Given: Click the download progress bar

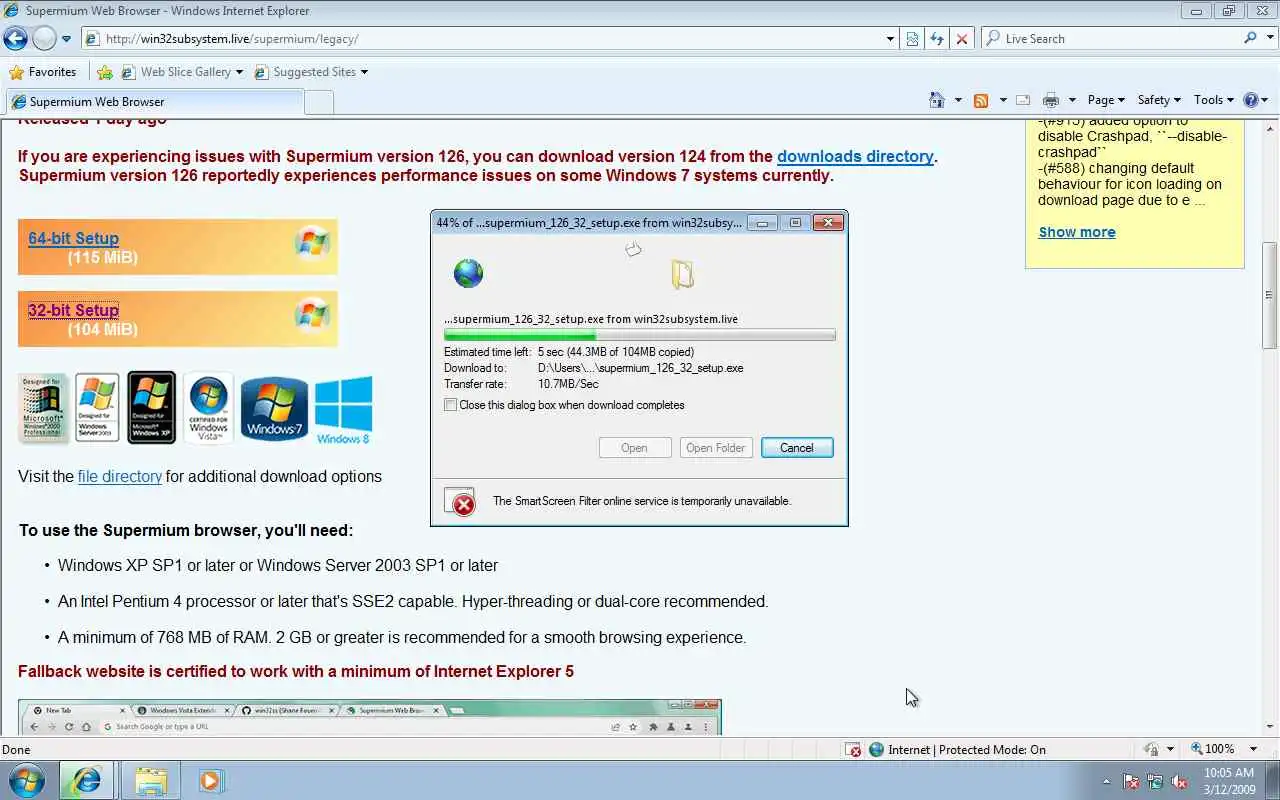Looking at the screenshot, I should (x=640, y=336).
